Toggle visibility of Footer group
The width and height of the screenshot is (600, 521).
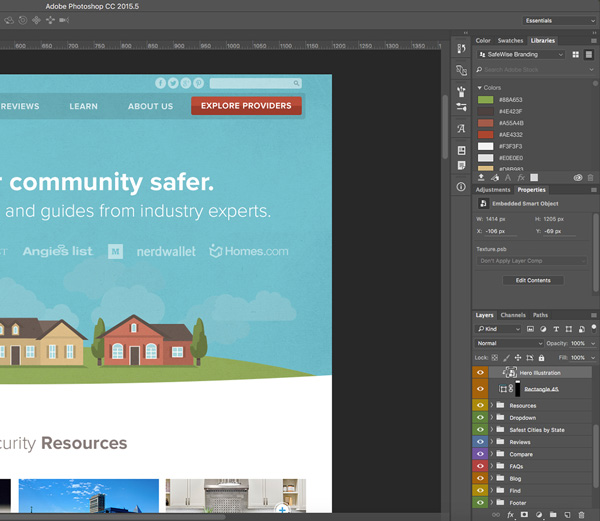tap(480, 502)
